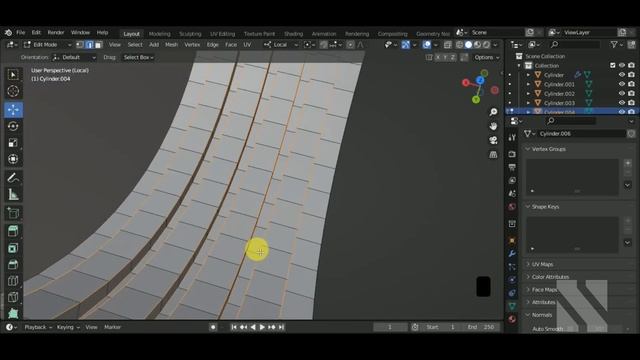
Task: Open the Tool properties tab
Action: 512,138
